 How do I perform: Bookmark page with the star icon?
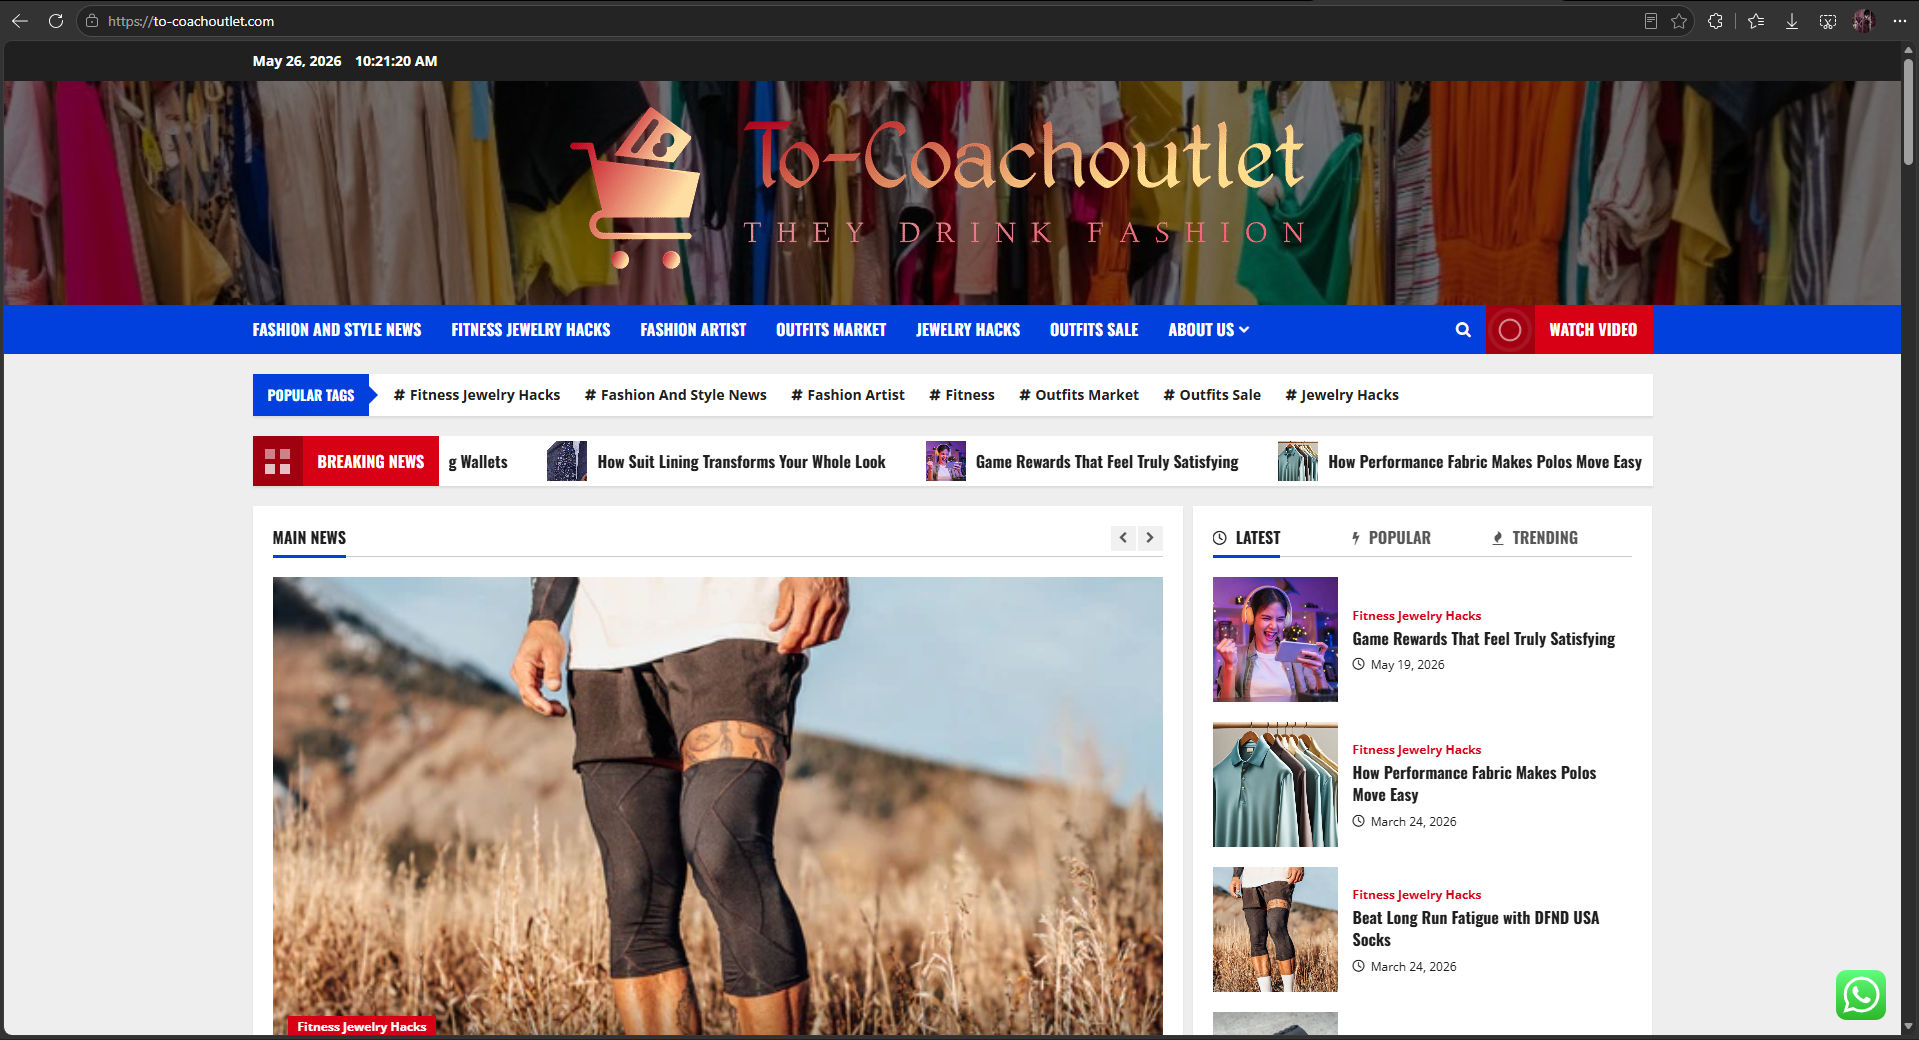click(x=1679, y=21)
